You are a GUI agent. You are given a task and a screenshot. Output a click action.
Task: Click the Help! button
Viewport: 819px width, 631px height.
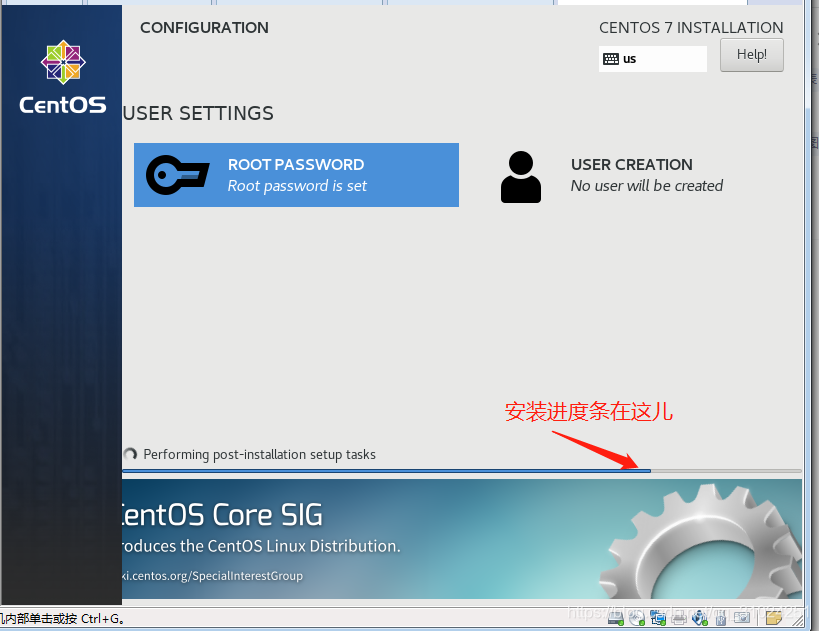(x=752, y=55)
